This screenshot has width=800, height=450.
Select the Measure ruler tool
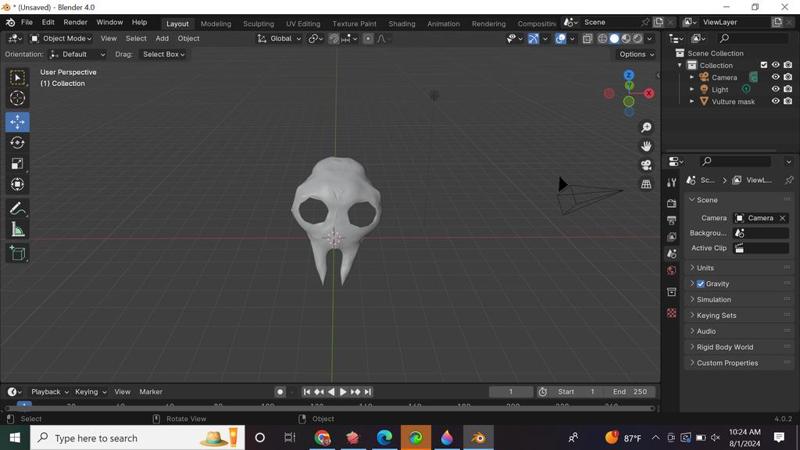17,230
